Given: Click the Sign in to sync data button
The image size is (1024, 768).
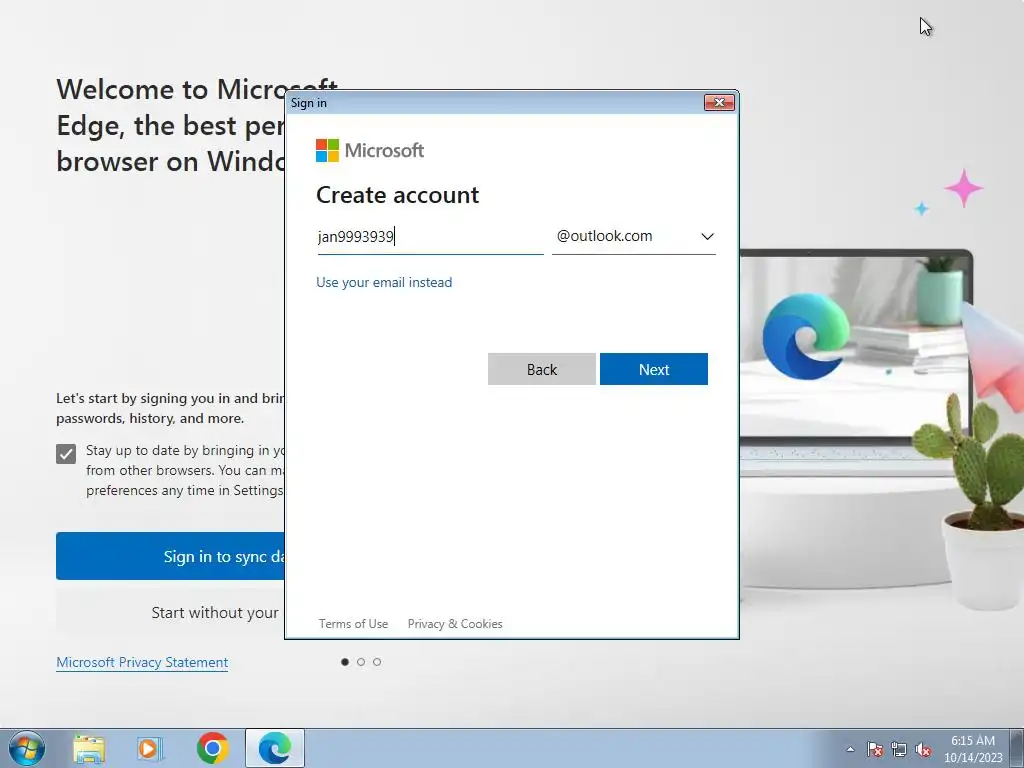Looking at the screenshot, I should pos(170,556).
